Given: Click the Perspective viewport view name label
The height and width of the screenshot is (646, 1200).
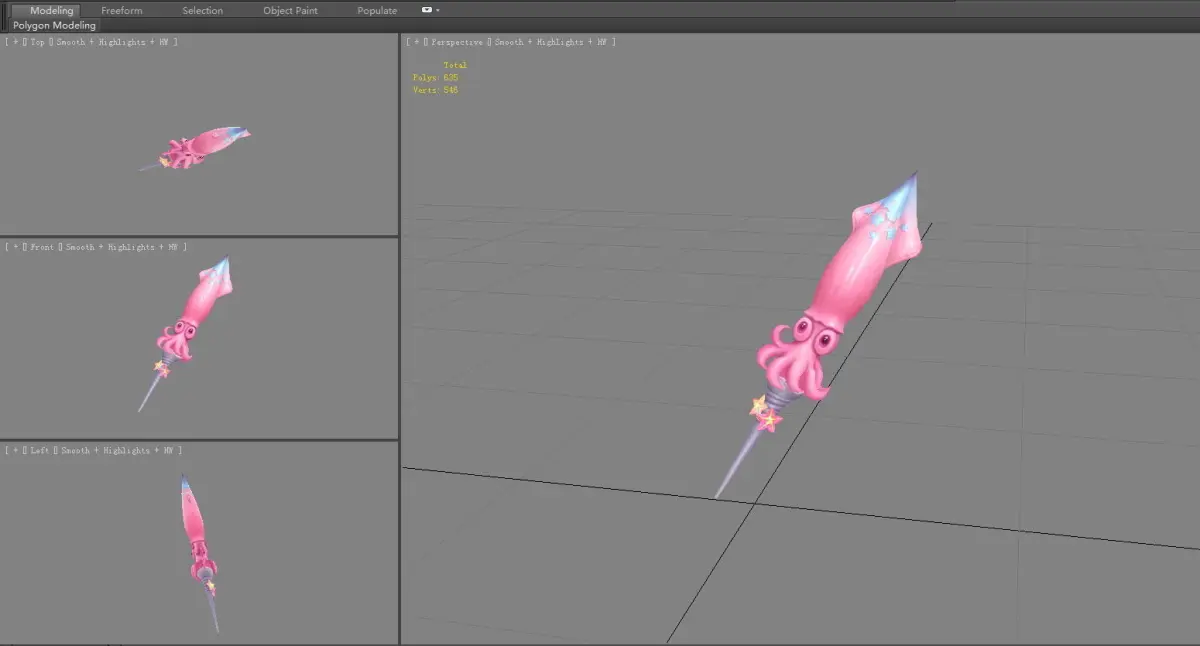Looking at the screenshot, I should [x=459, y=42].
